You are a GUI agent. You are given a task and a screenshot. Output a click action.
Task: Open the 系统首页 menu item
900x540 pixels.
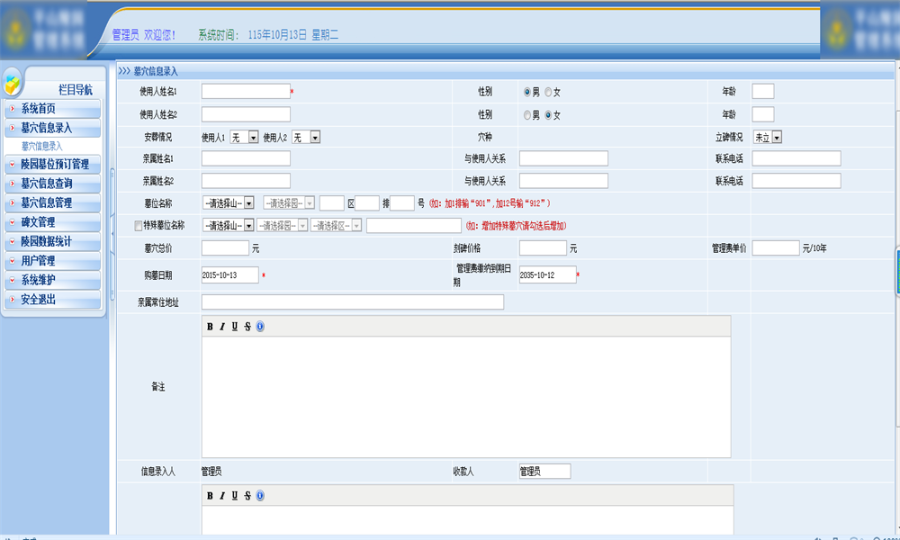[x=53, y=108]
